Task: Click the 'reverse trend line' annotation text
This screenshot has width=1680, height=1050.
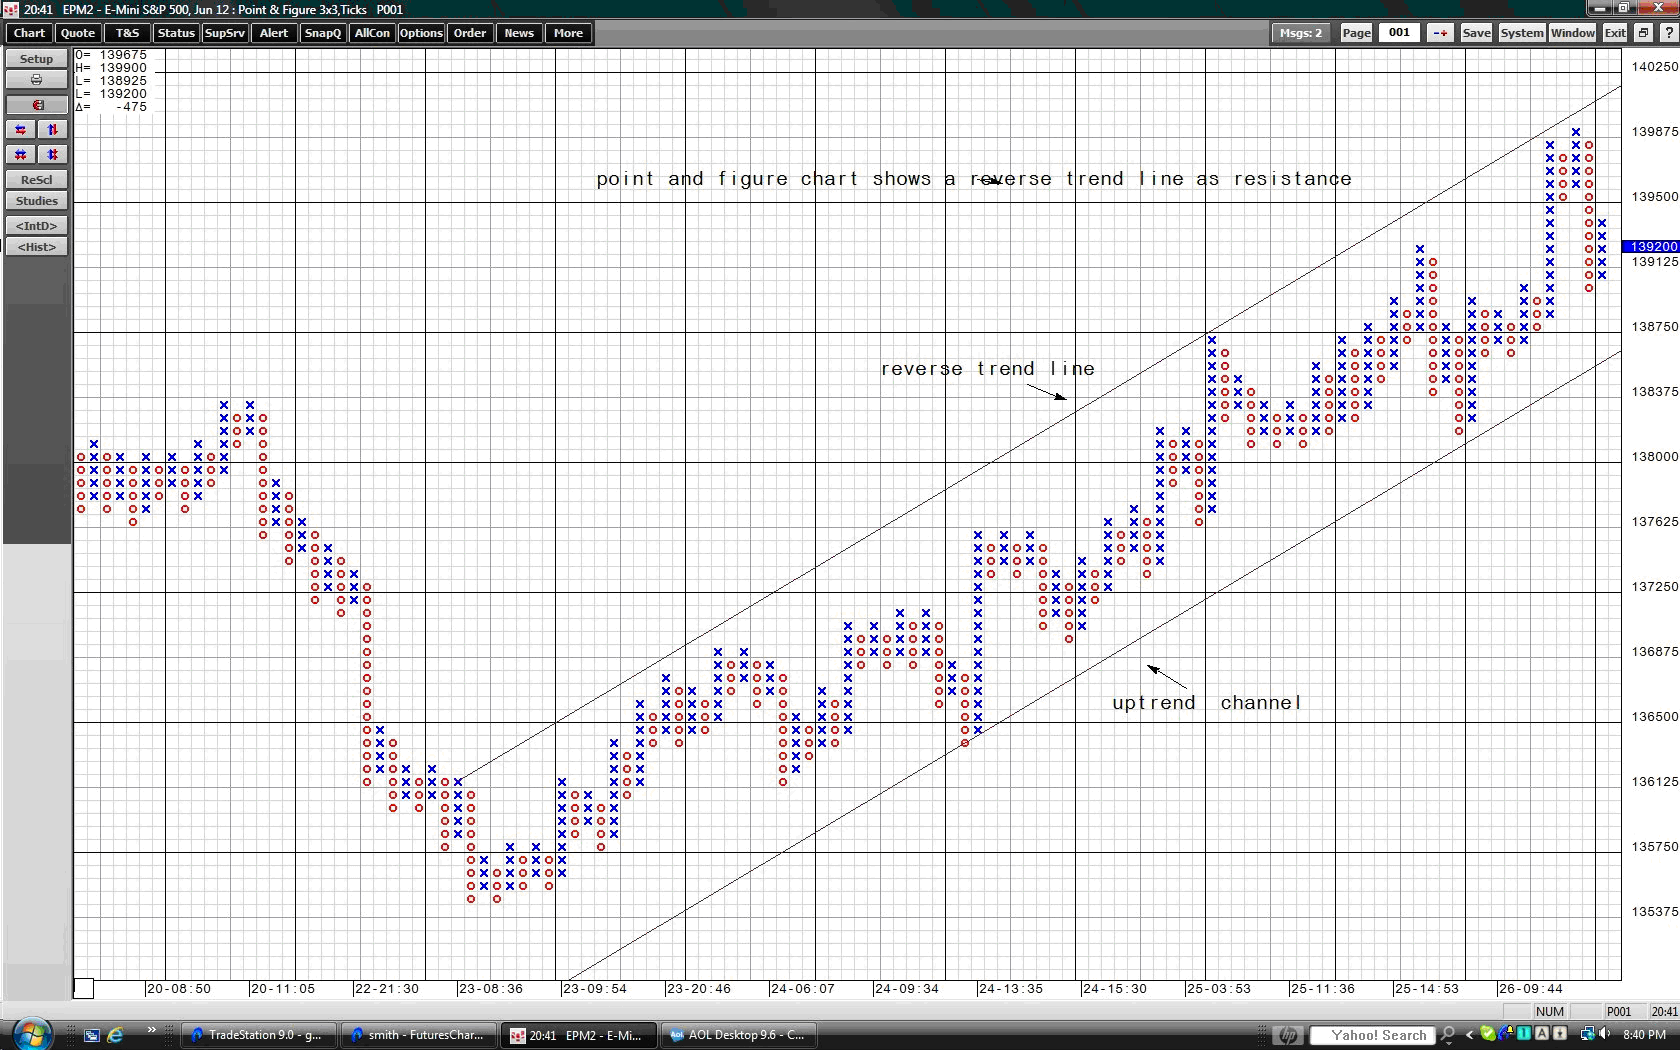Action: 988,369
